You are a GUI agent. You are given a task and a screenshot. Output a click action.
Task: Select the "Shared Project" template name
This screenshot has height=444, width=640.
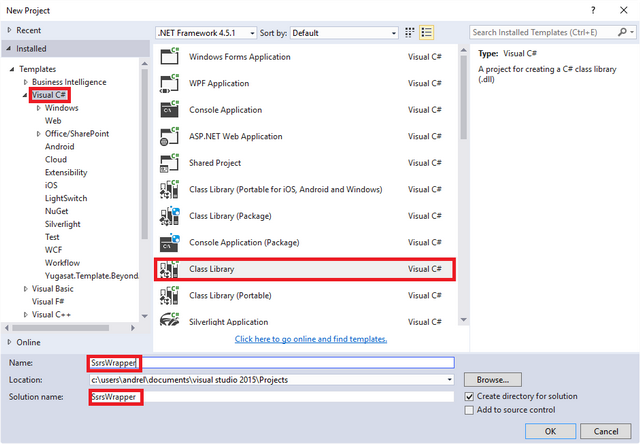[x=215, y=163]
